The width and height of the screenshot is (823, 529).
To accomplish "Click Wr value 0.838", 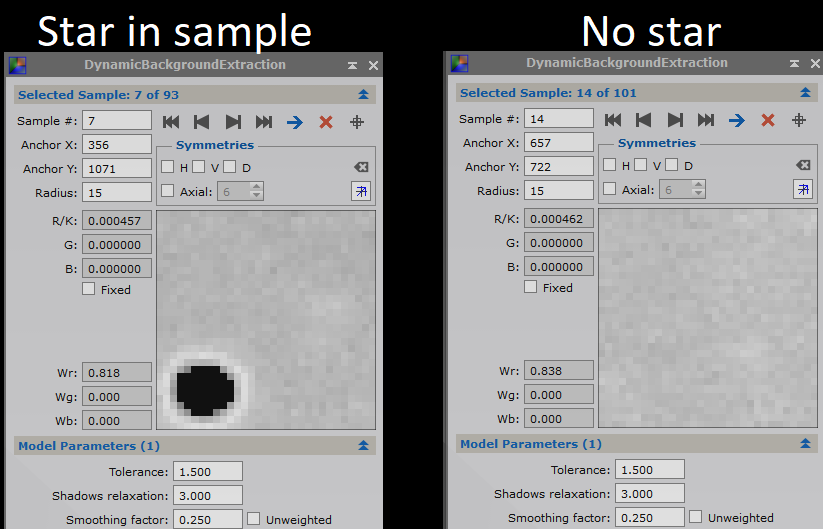I will point(559,371).
